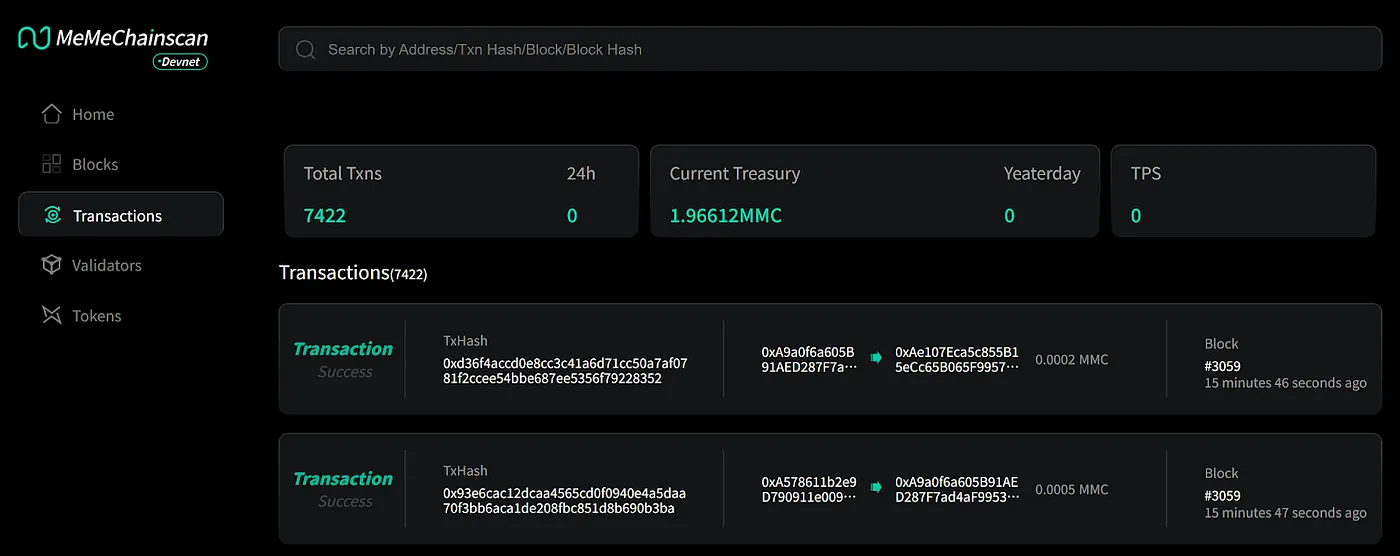Open TxHash starting with 0xd36f4accd0e8

565,371
